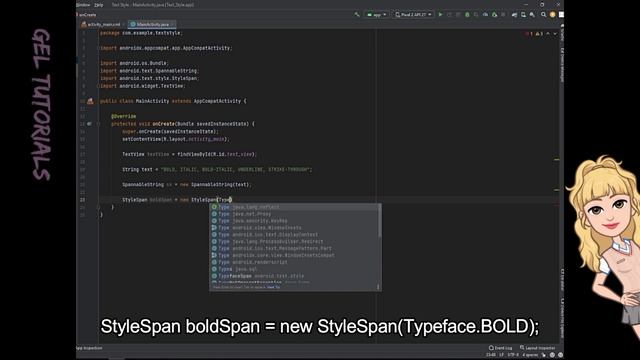Go to previous highlighted error arrow
Image resolution: width=640 pixels, height=360 pixels.
click(548, 34)
